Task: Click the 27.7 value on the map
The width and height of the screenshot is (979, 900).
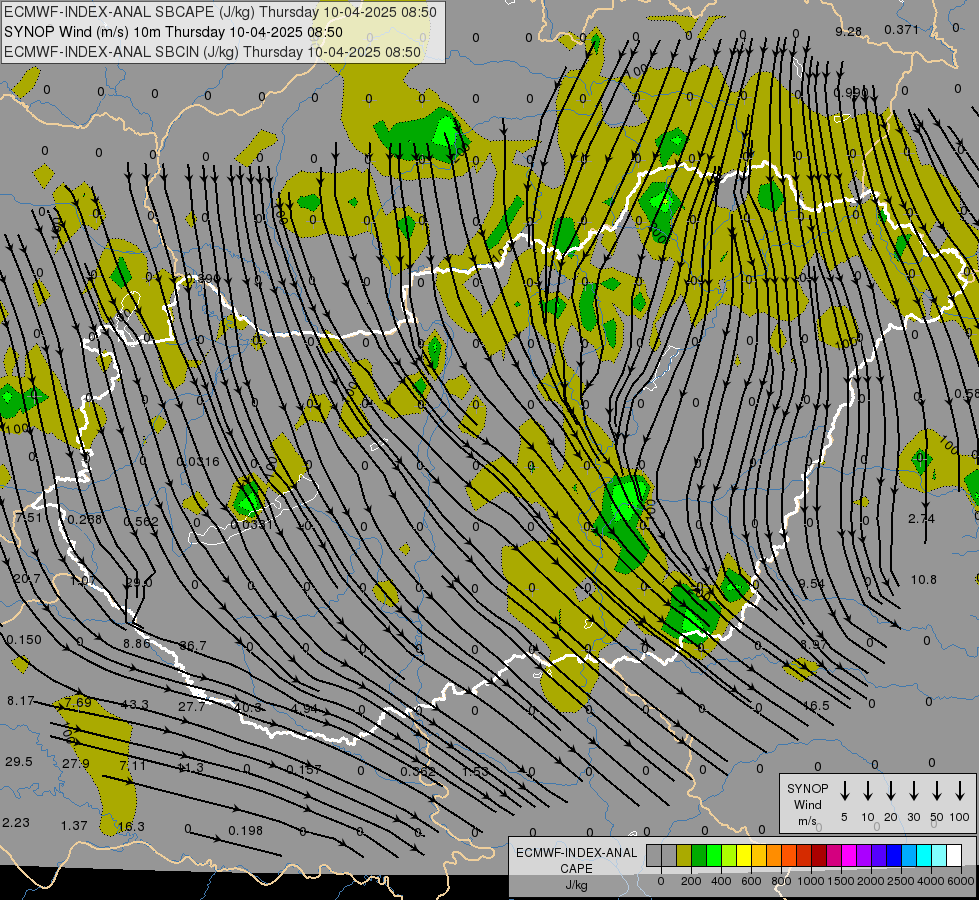Action: pyautogui.click(x=192, y=706)
